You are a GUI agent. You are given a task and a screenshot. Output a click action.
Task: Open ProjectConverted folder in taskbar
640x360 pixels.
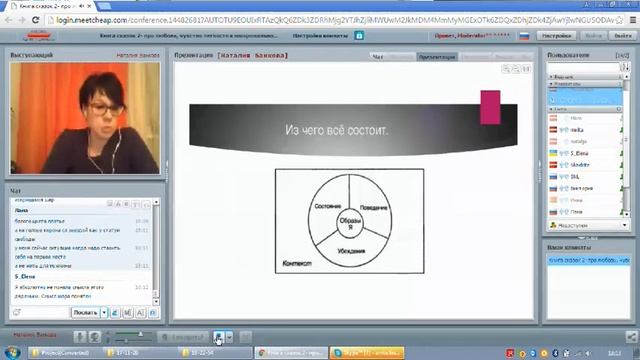64,353
